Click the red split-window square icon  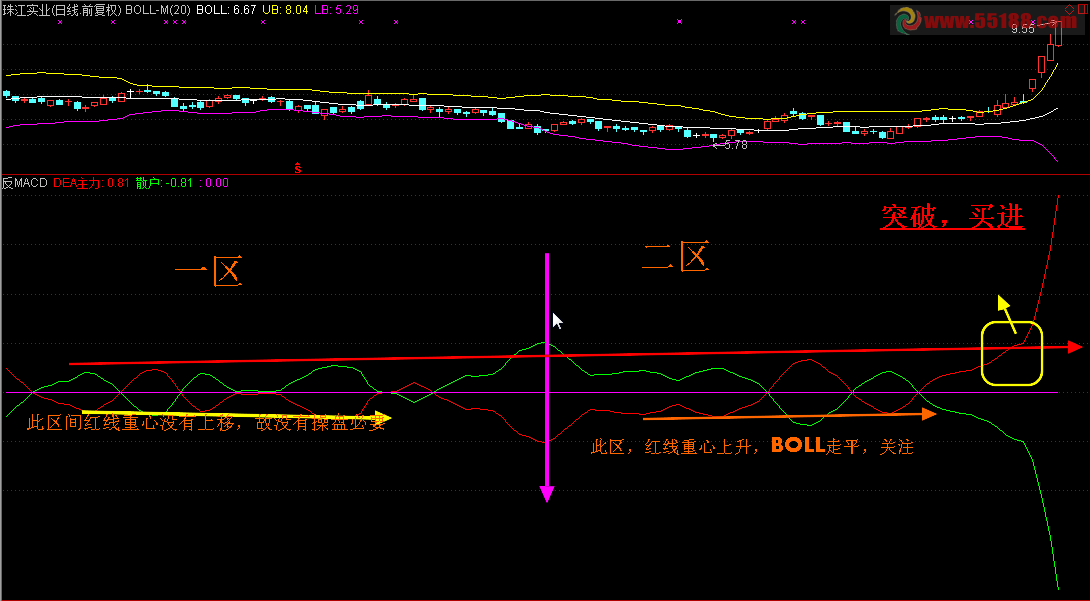click(1083, 9)
